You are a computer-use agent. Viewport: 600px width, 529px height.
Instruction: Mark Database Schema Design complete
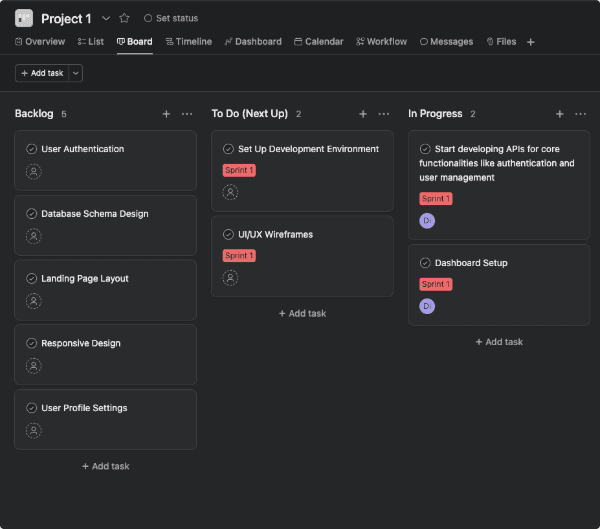[x=31, y=213]
